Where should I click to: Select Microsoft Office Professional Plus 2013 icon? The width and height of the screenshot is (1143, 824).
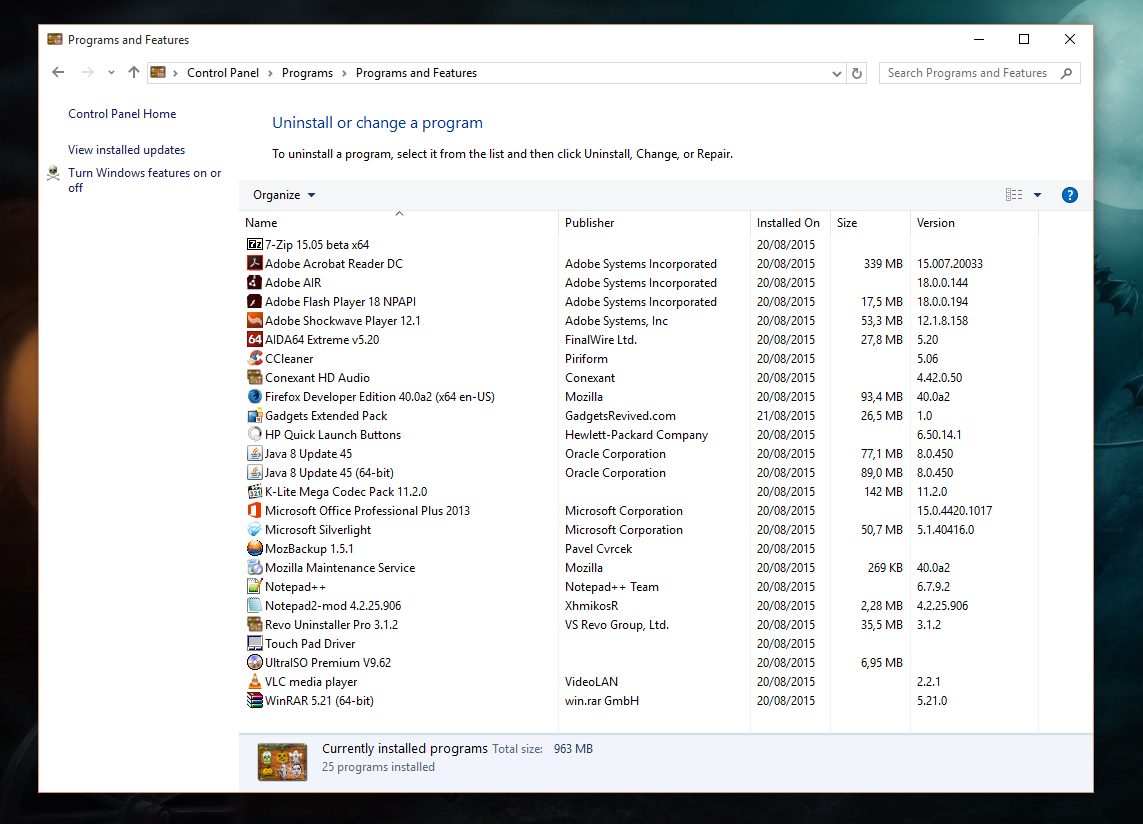click(x=254, y=510)
